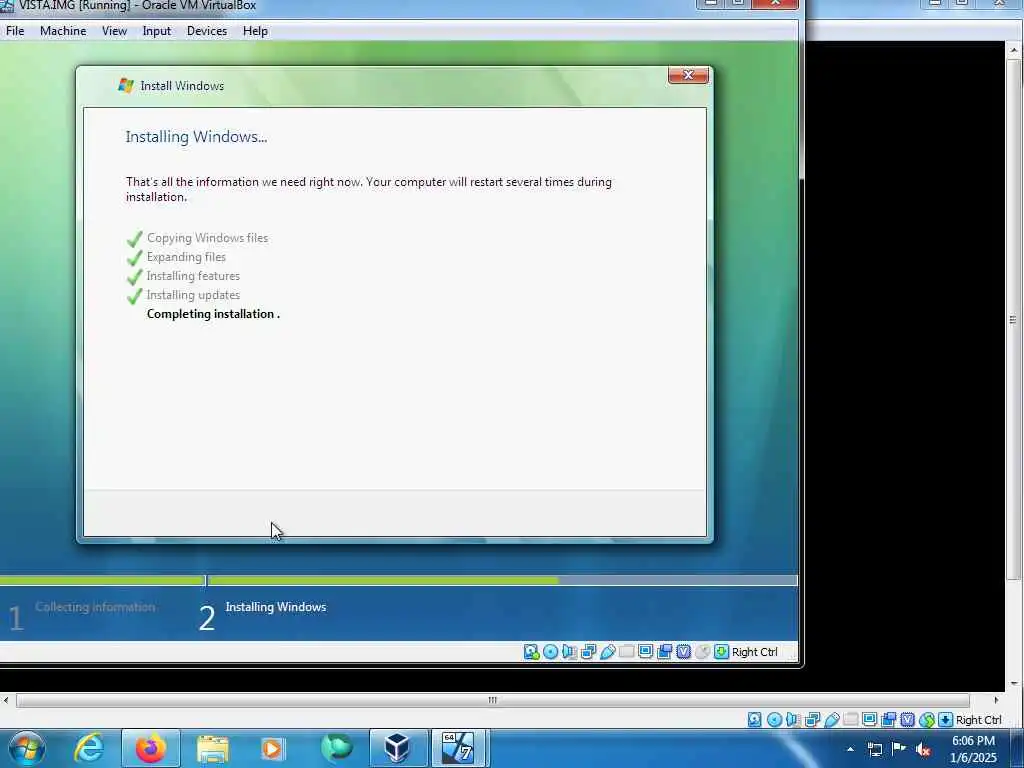Click 'Installing updates' step text
The image size is (1024, 768).
point(193,295)
